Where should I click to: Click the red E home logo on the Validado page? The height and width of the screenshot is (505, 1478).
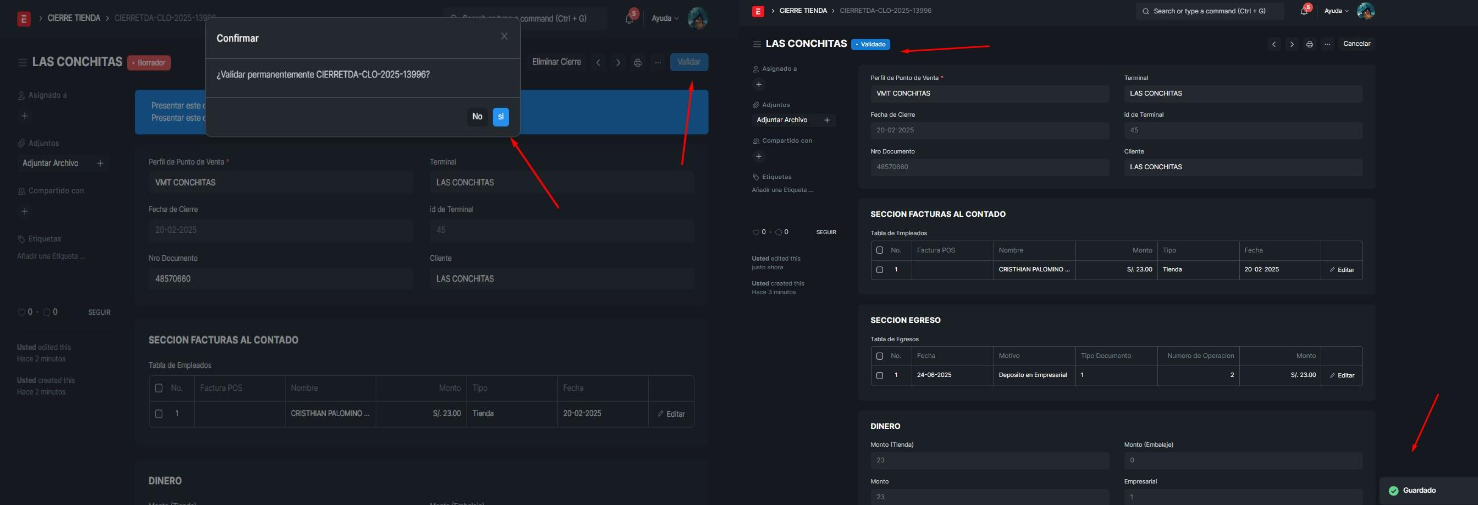(x=758, y=11)
